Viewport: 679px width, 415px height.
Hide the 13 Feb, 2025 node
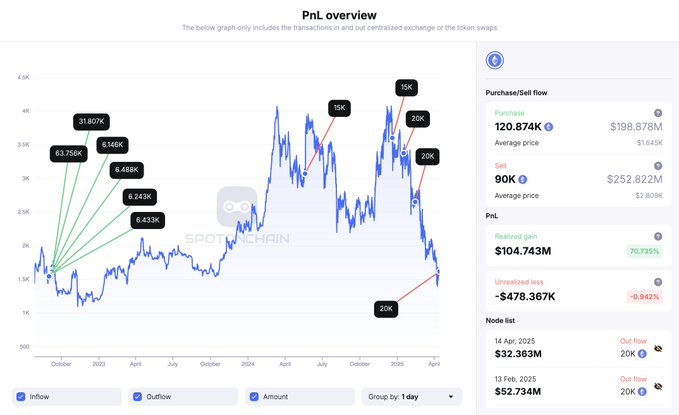[658, 386]
